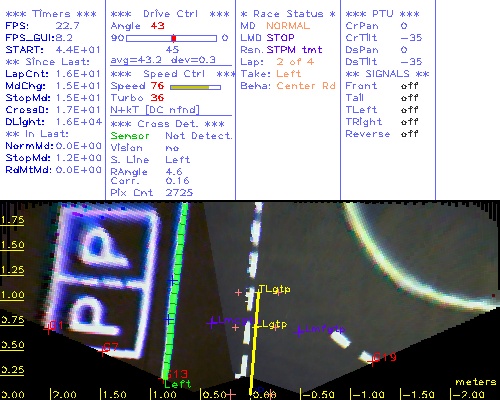Select the DLight value 1.6E+04

pos(78,122)
